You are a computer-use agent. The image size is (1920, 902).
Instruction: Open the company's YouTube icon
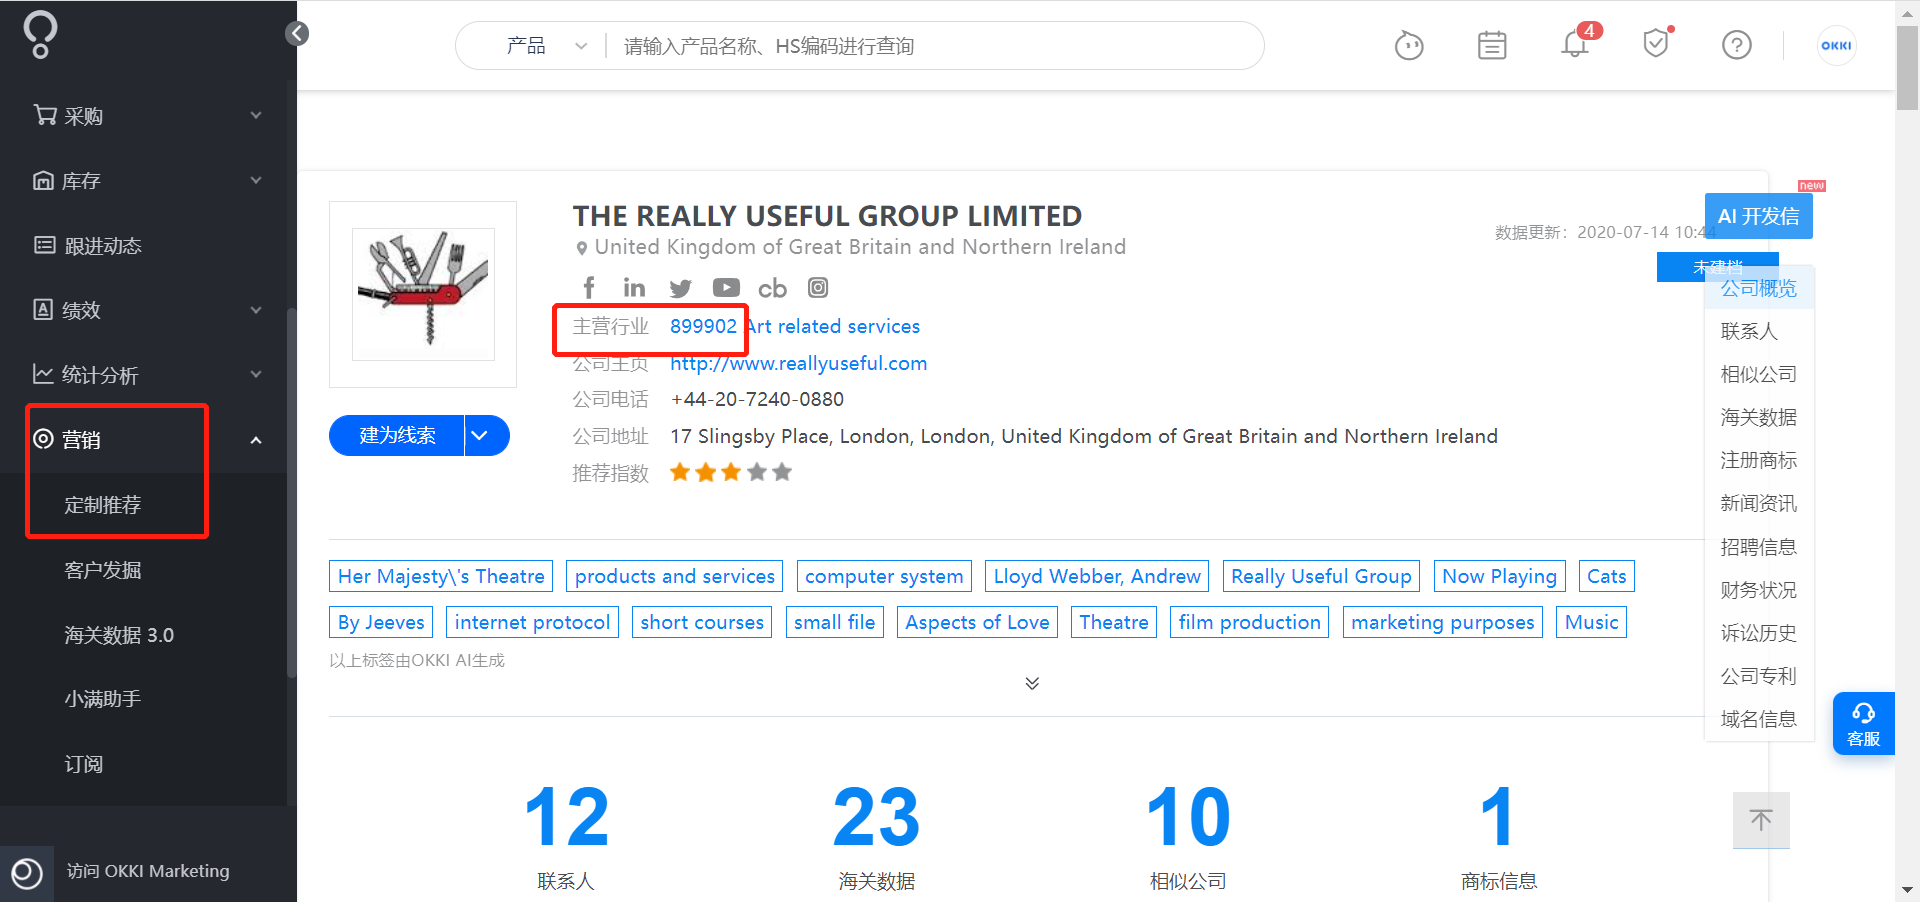click(x=726, y=288)
